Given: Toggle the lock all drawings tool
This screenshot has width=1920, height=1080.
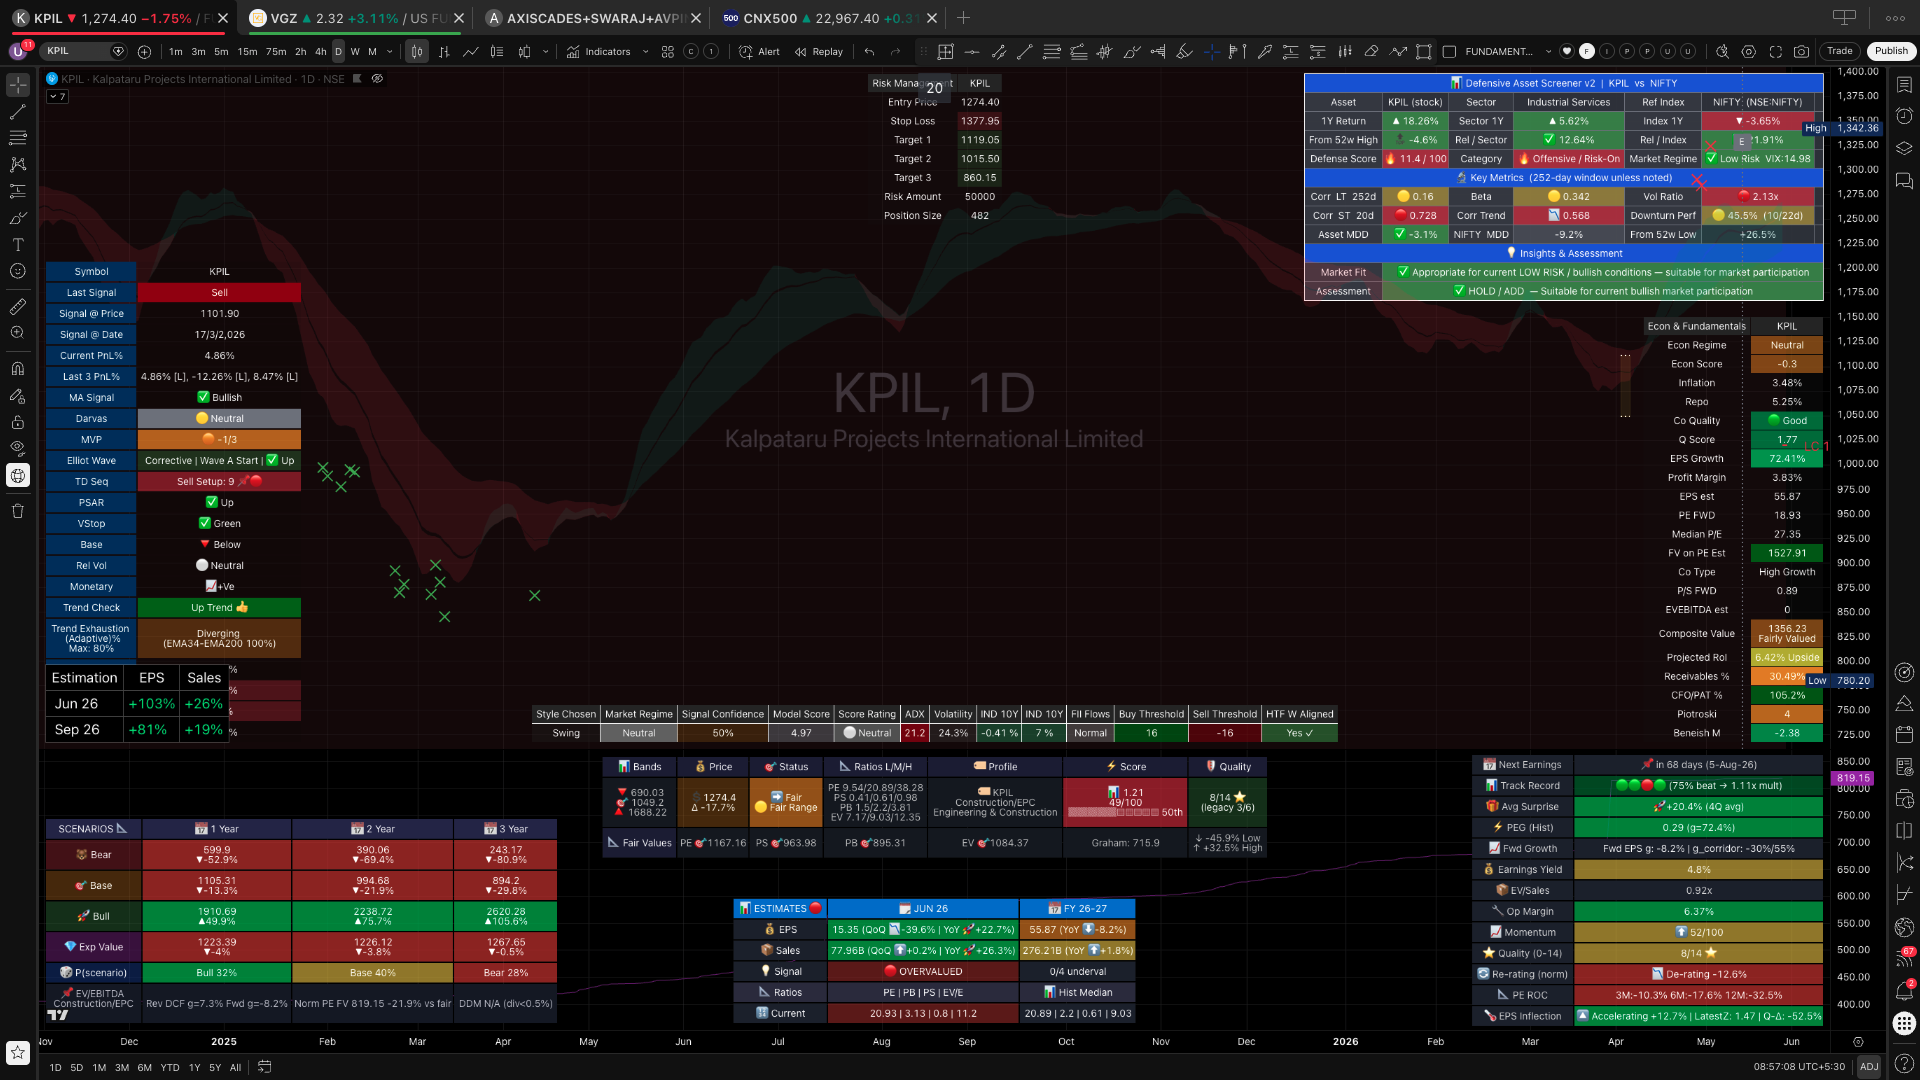Looking at the screenshot, I should 18,422.
